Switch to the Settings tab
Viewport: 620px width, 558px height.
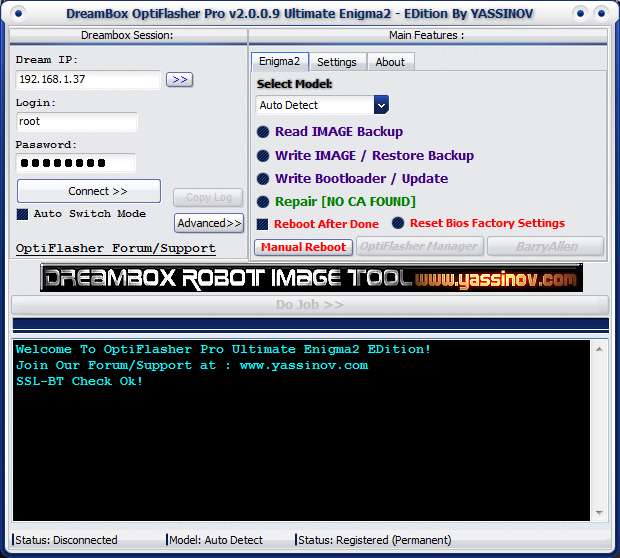click(x=337, y=62)
